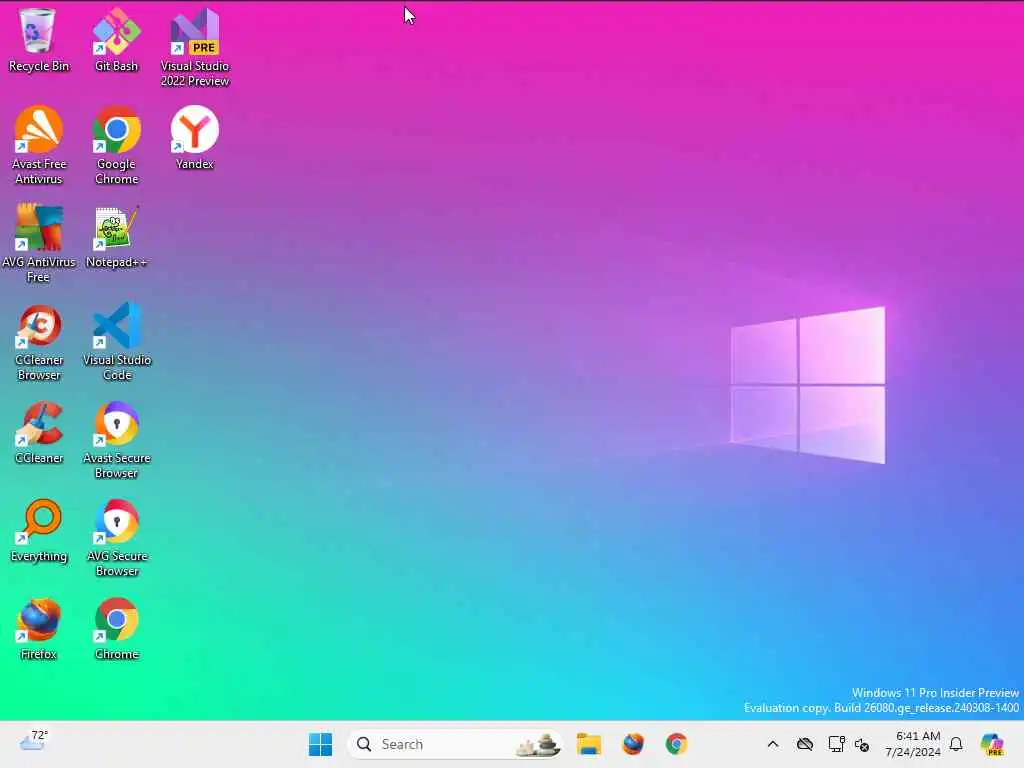Open the clock showing 6:41 AM
This screenshot has height=768, width=1024.
[913, 744]
